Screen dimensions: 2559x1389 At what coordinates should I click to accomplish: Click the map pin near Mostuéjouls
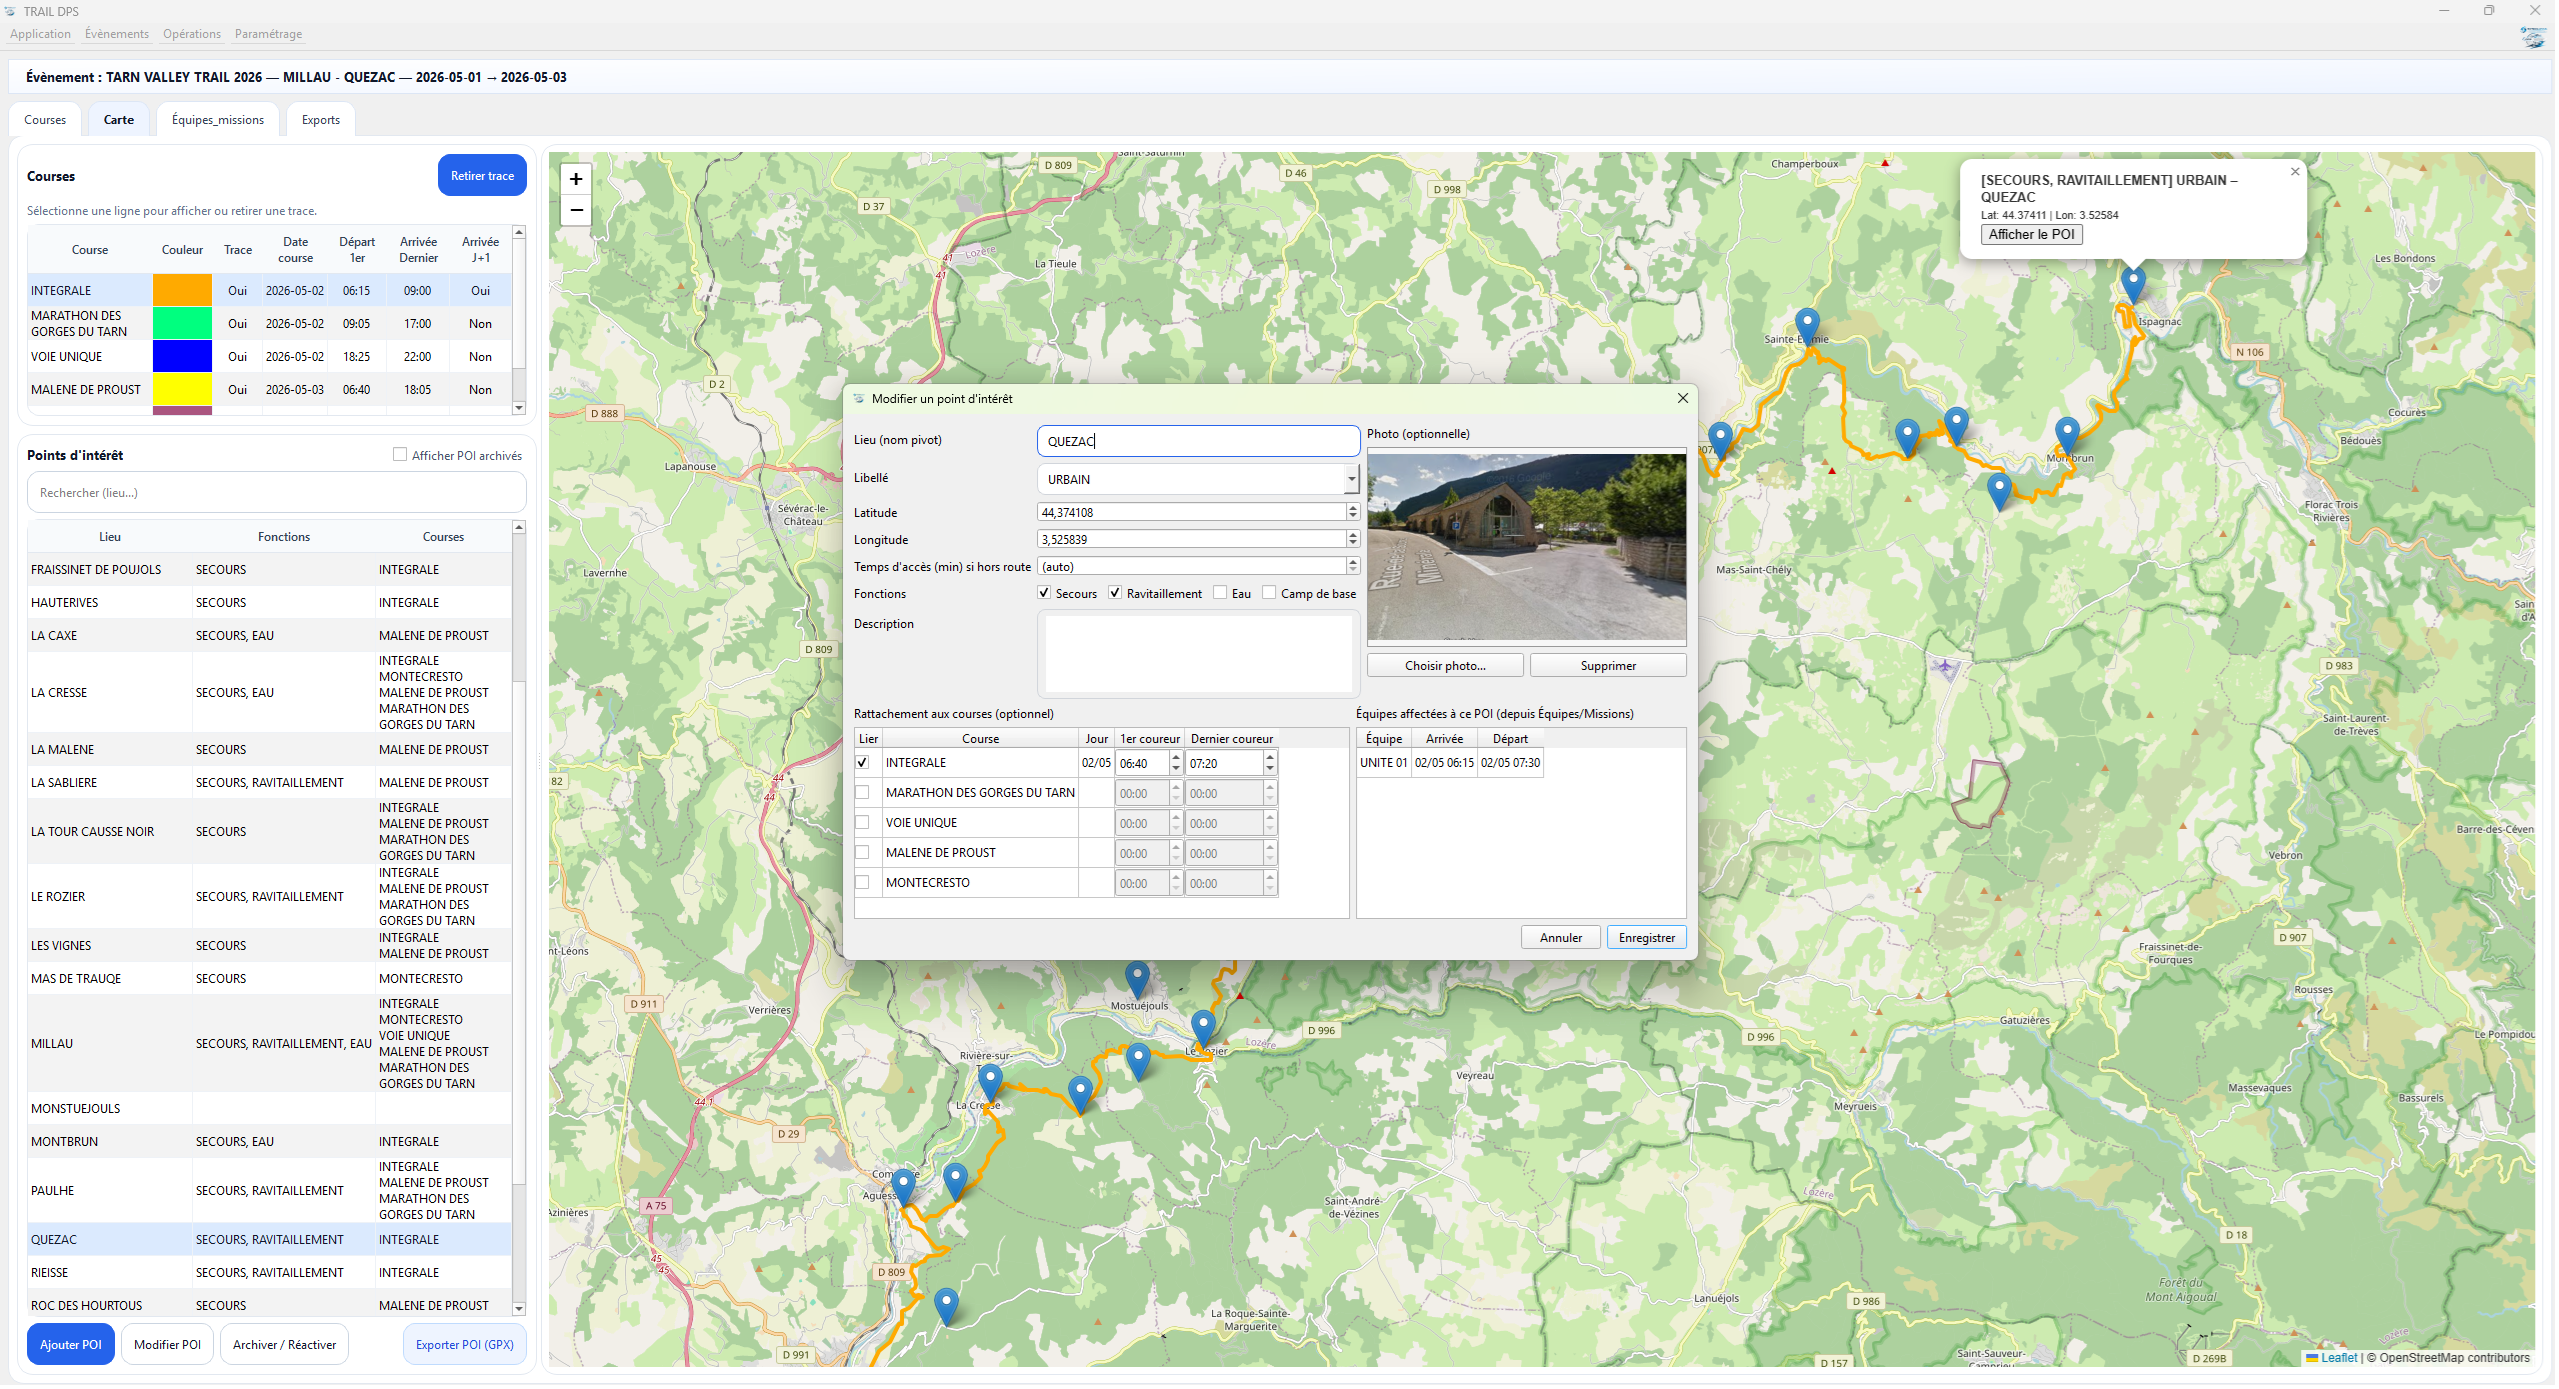[1137, 977]
